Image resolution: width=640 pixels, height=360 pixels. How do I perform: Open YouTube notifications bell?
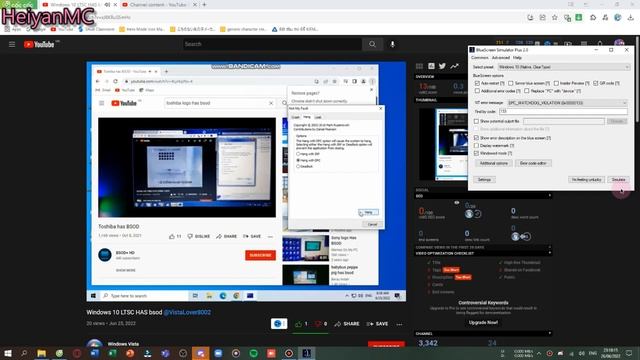click(600, 44)
